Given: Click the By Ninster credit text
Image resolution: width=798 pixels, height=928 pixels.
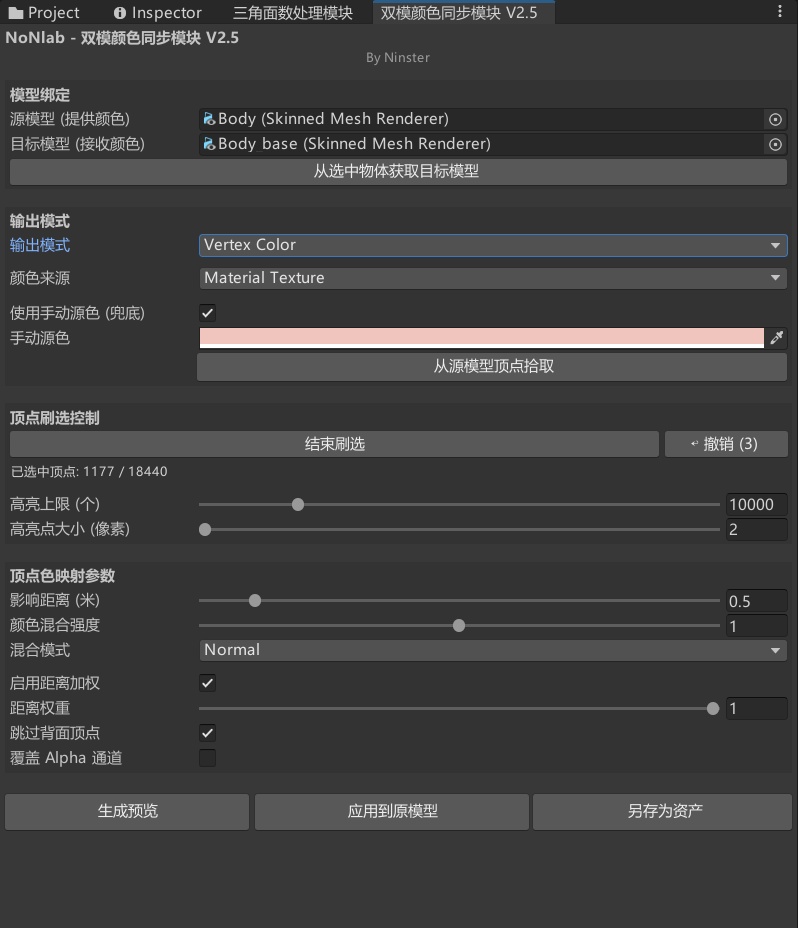Looking at the screenshot, I should (398, 57).
